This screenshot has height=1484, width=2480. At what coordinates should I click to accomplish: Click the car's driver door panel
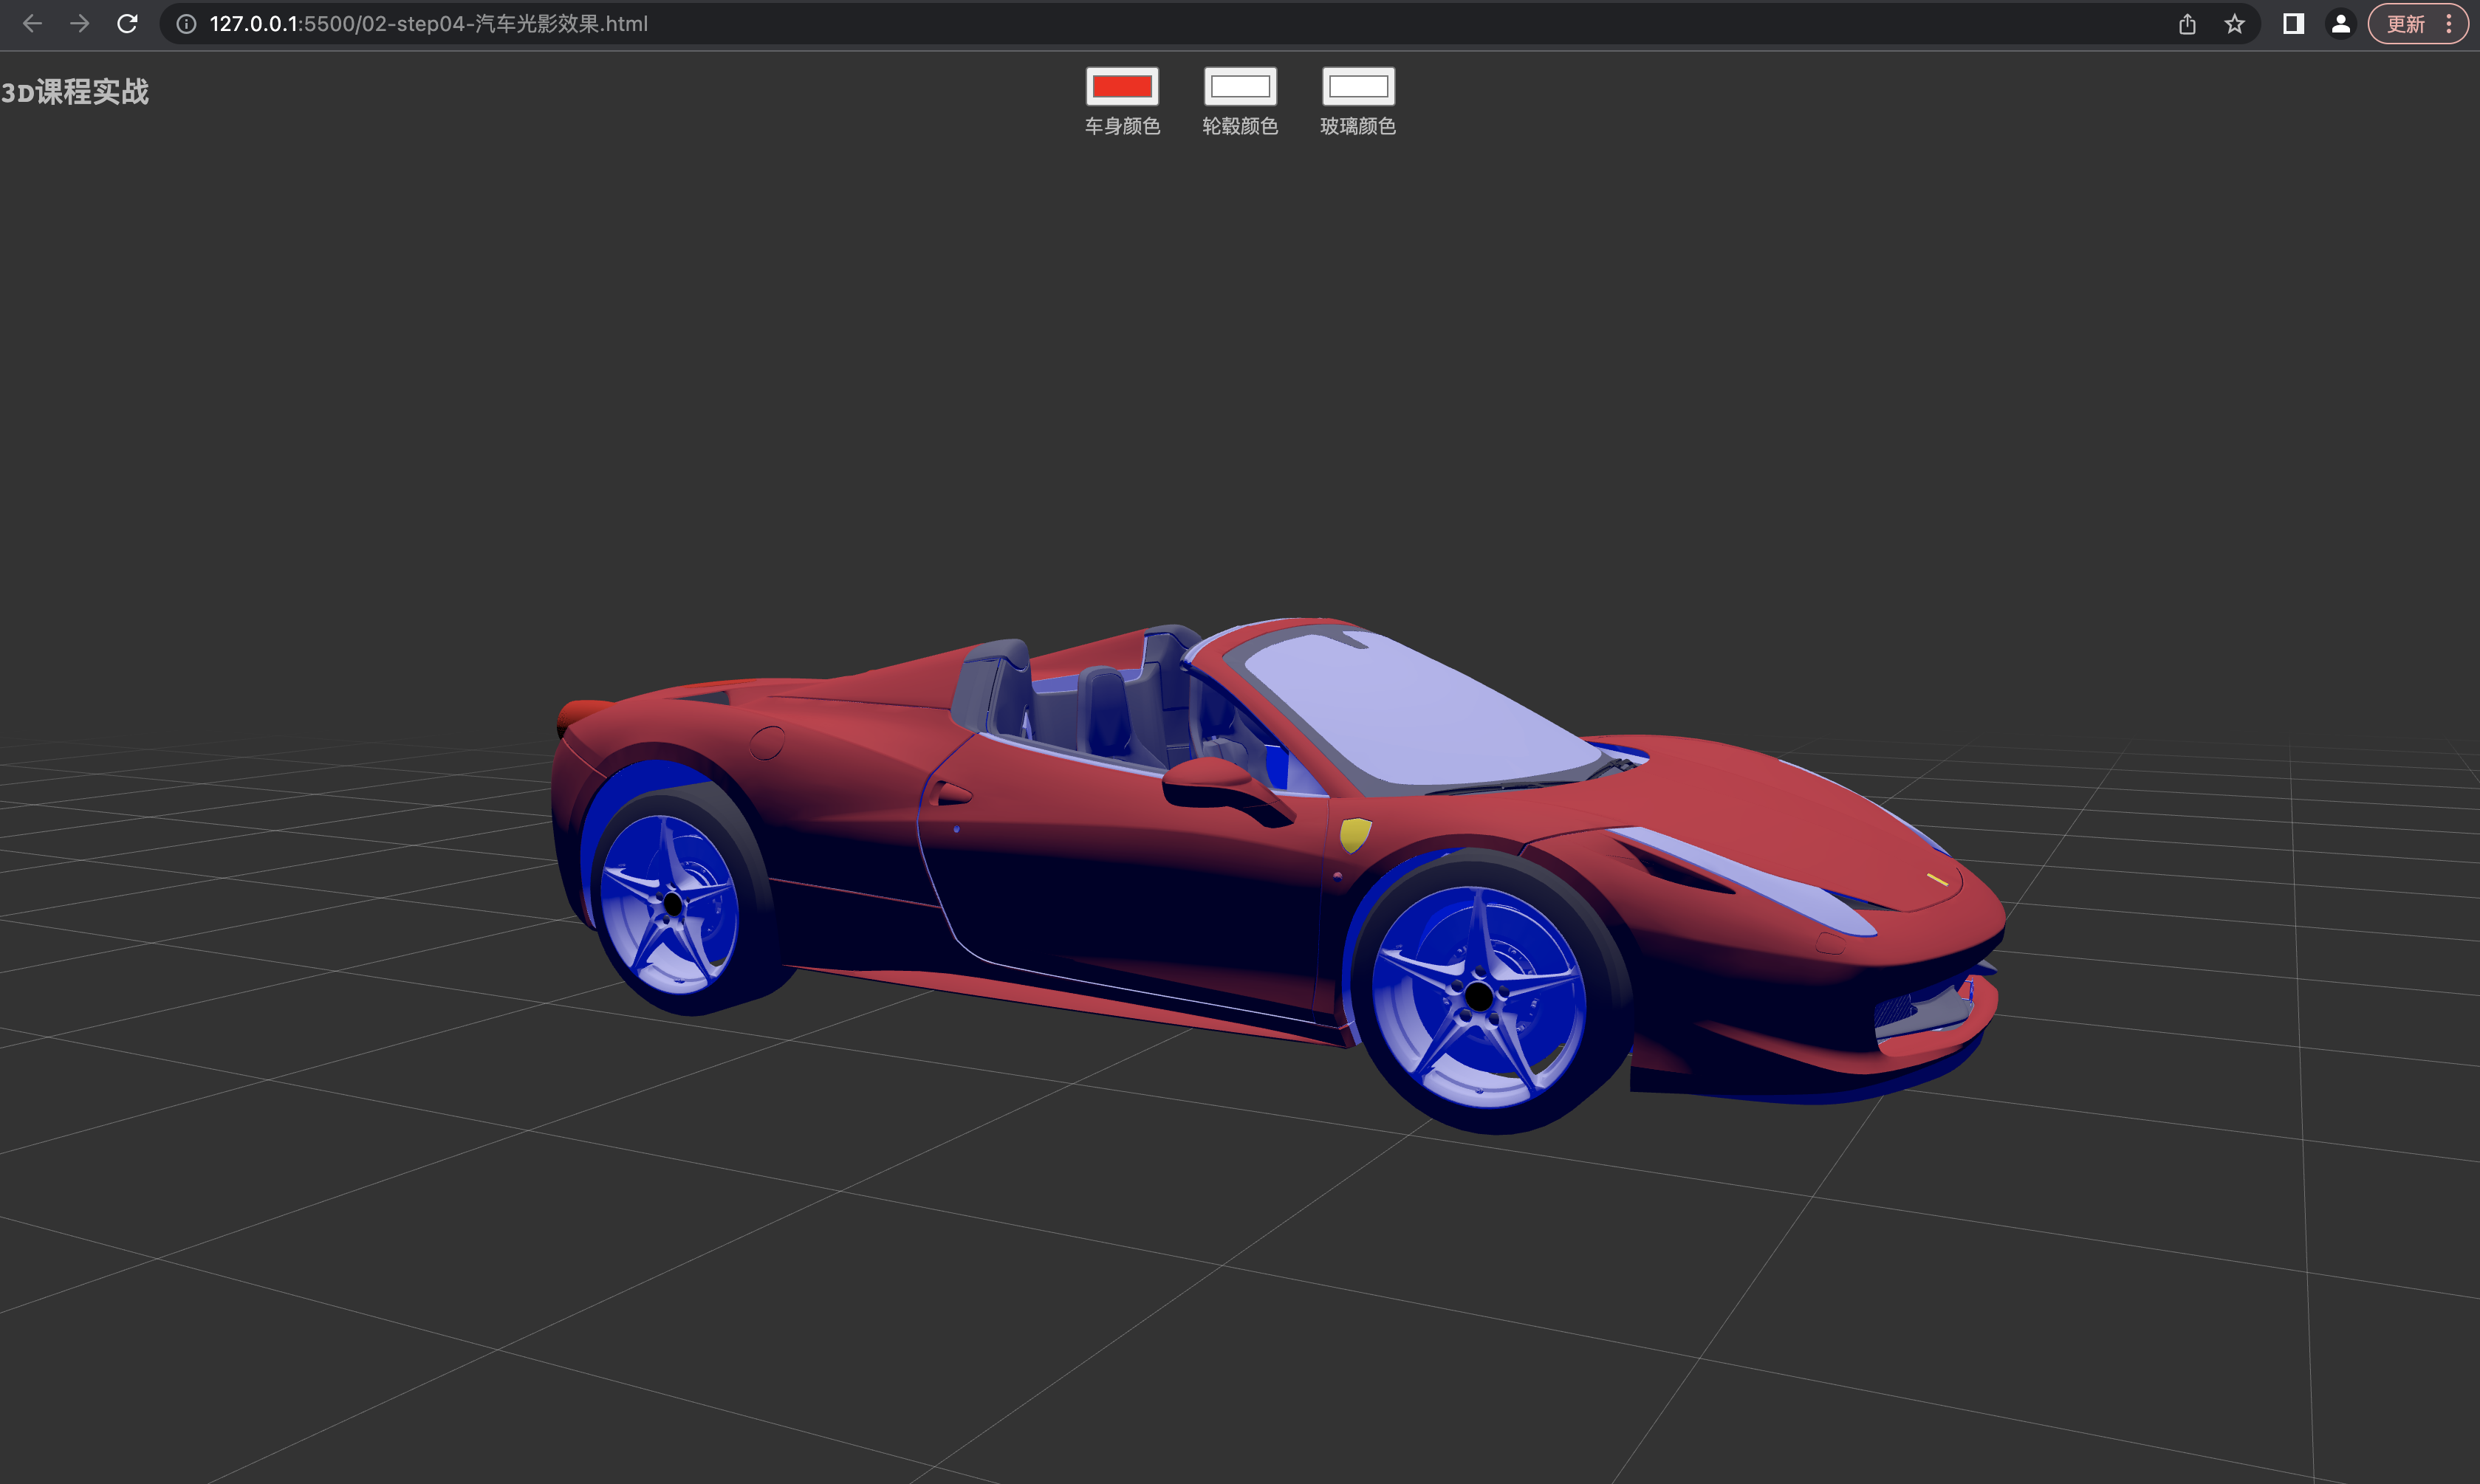pyautogui.click(x=1130, y=880)
